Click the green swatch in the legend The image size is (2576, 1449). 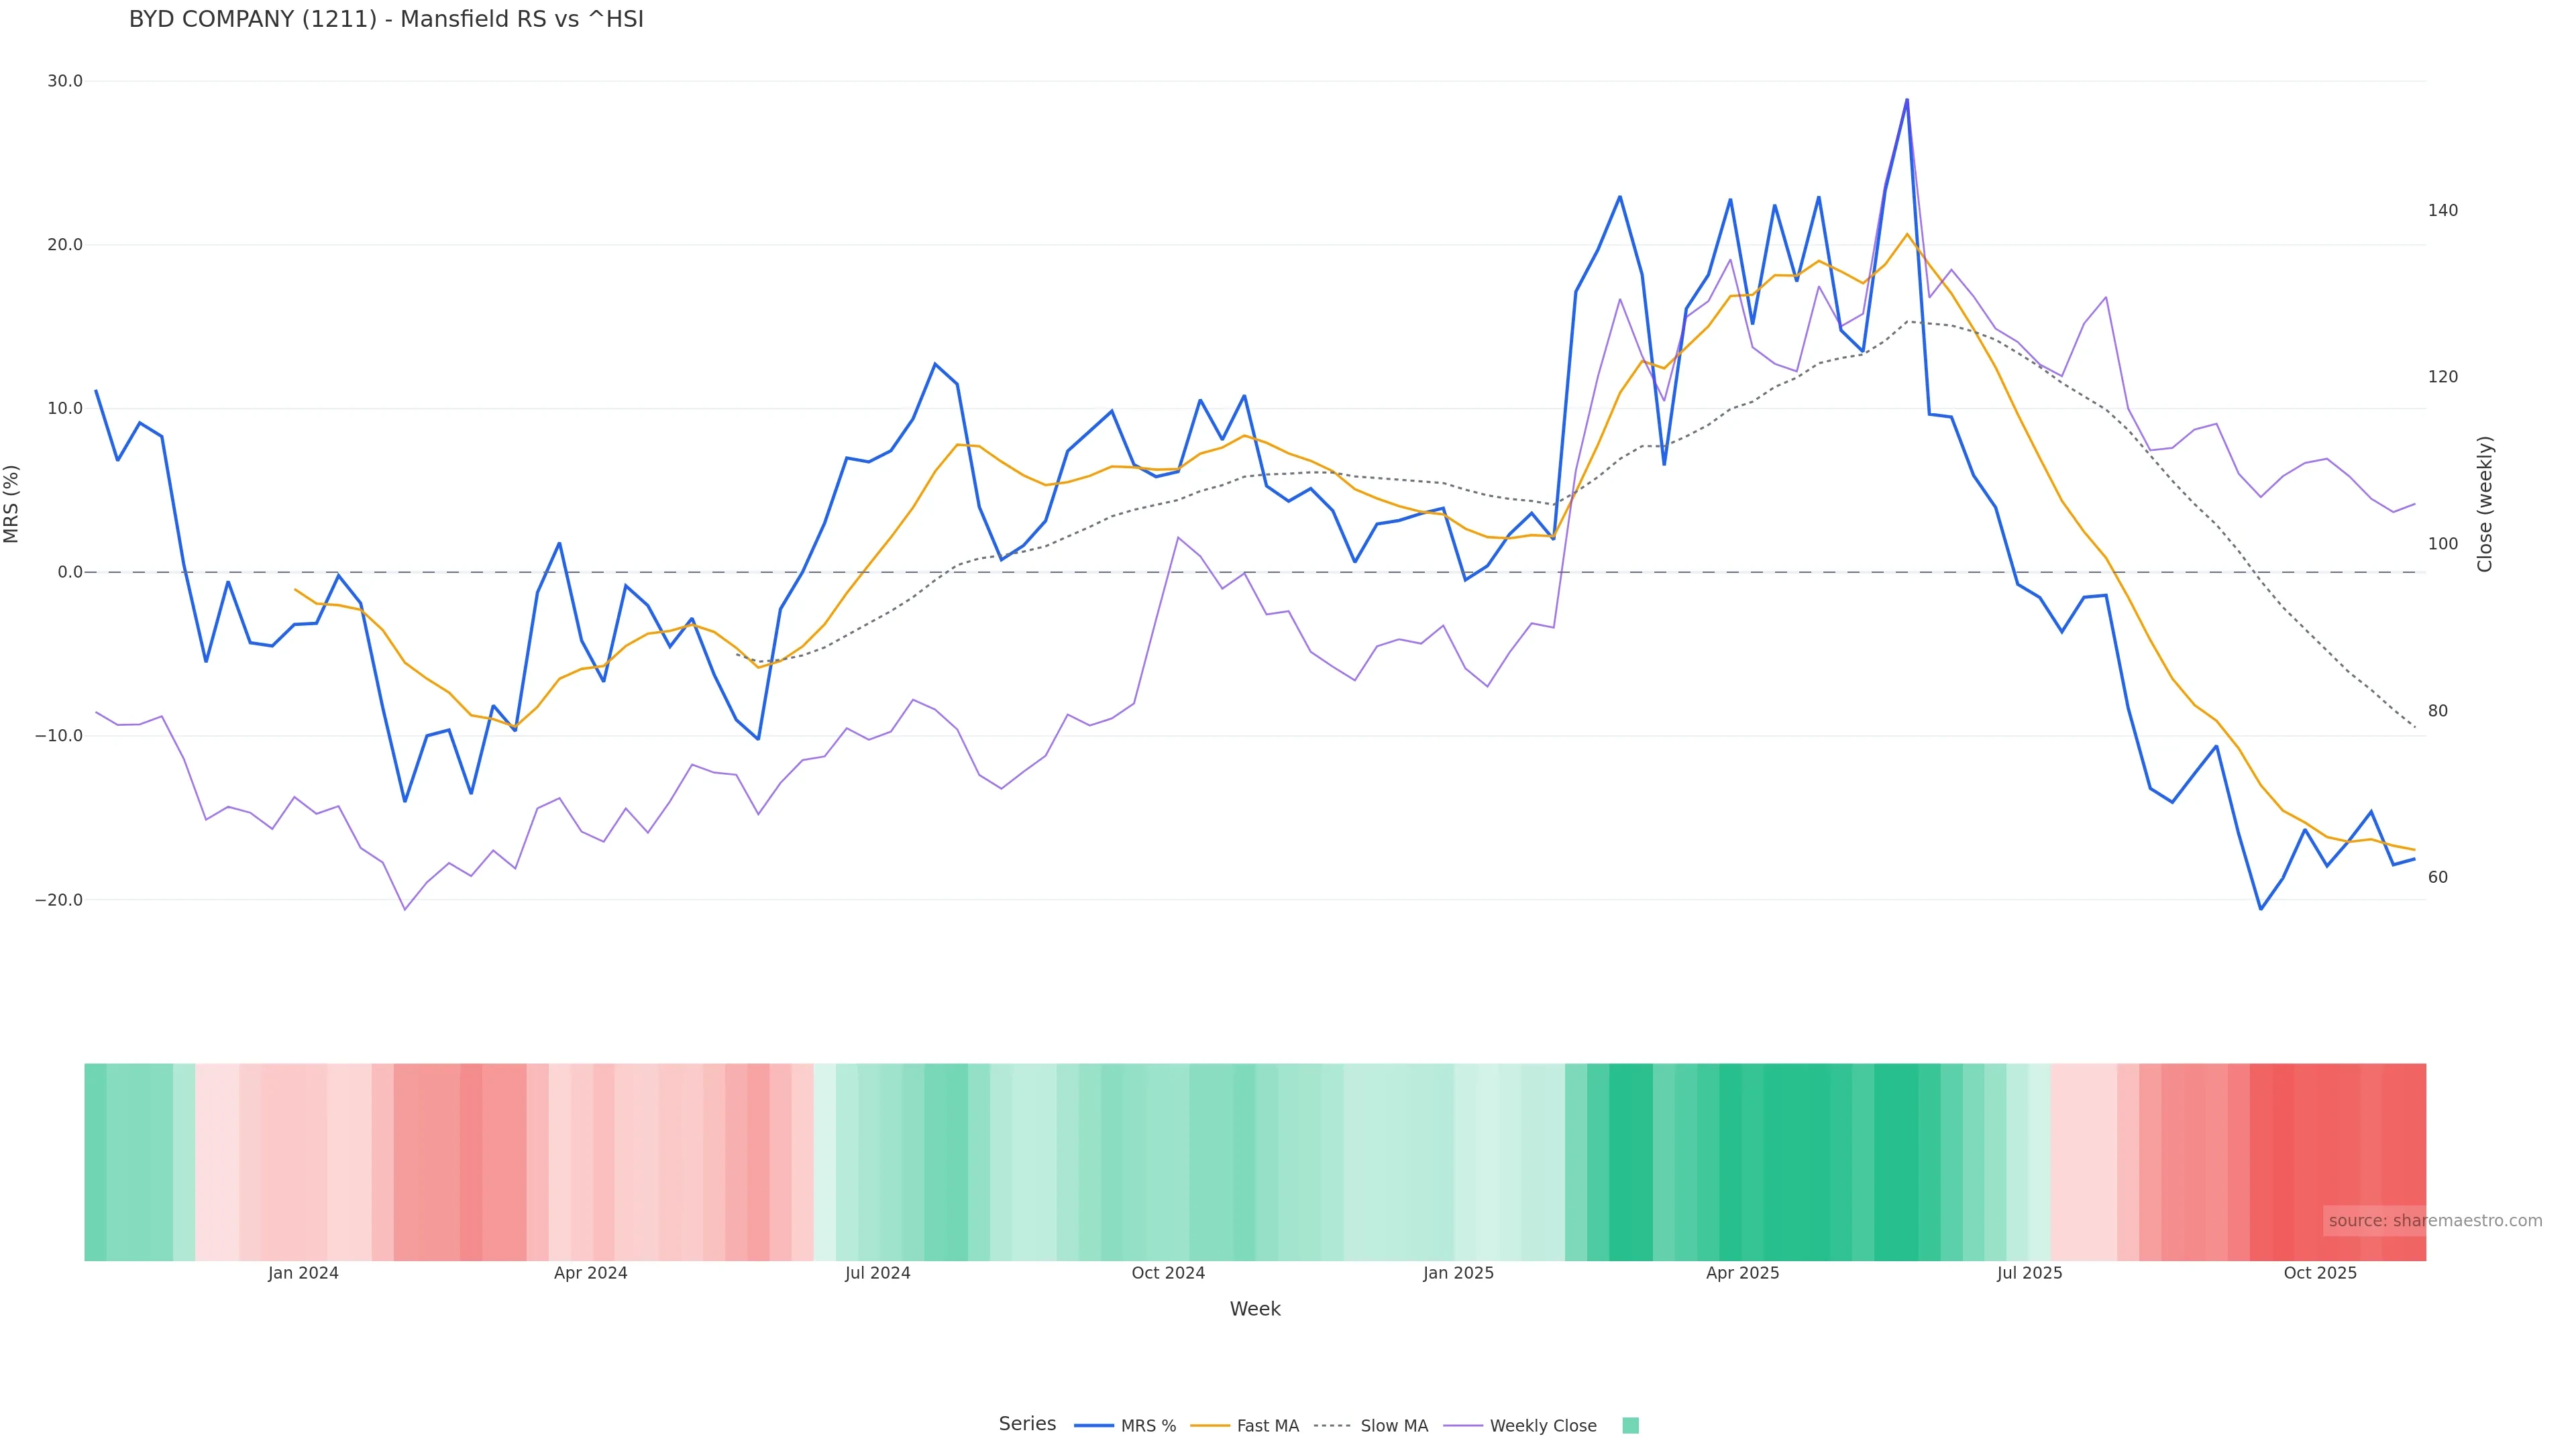coord(1630,1426)
